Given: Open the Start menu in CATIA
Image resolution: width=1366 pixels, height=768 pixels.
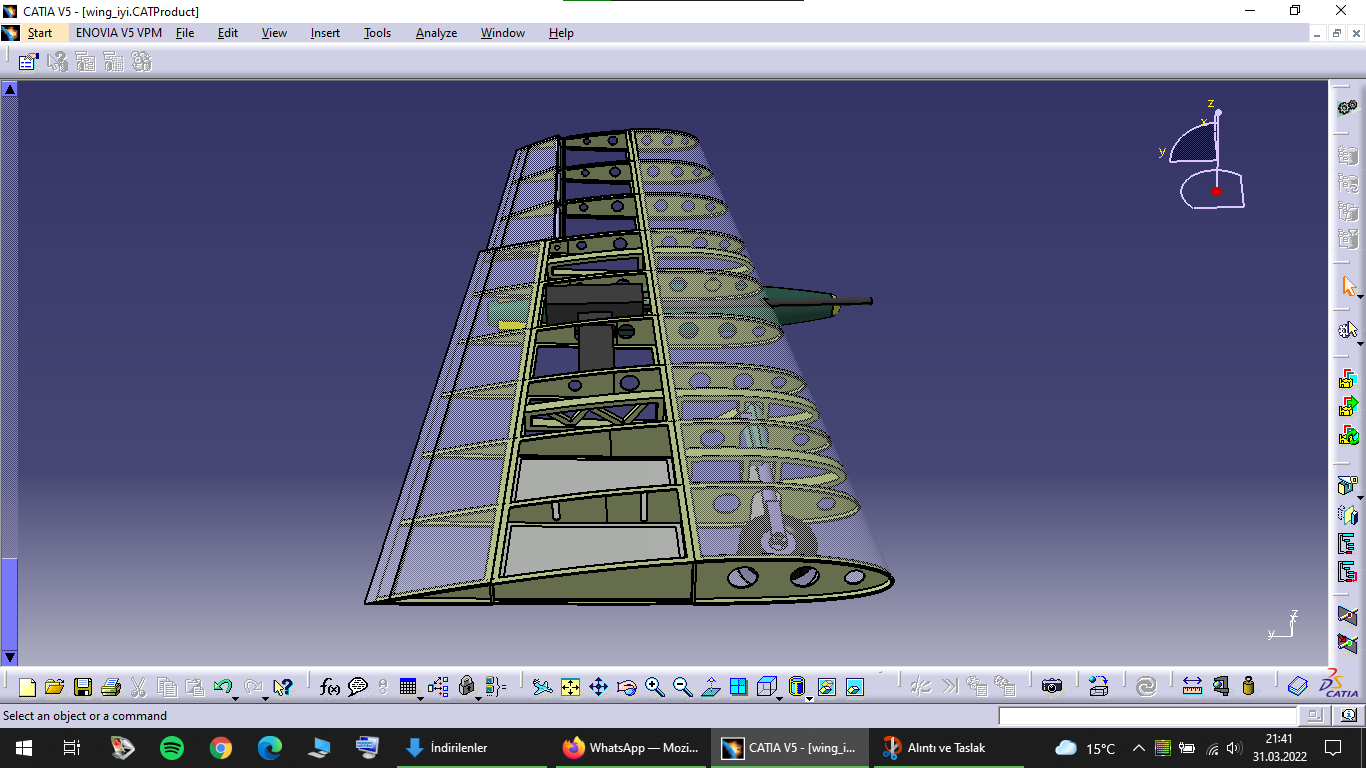Looking at the screenshot, I should pyautogui.click(x=40, y=33).
